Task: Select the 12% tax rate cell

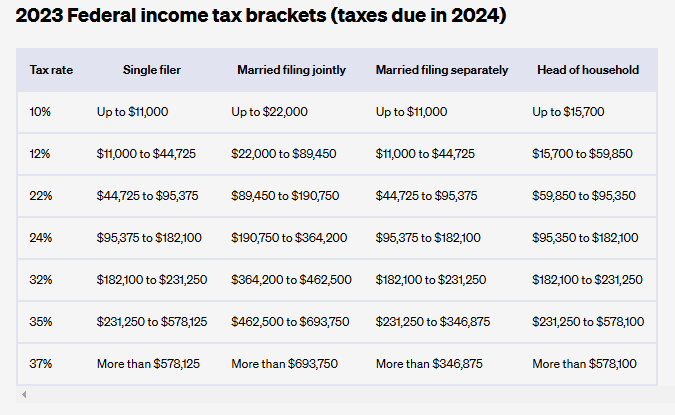Action: pyautogui.click(x=41, y=154)
